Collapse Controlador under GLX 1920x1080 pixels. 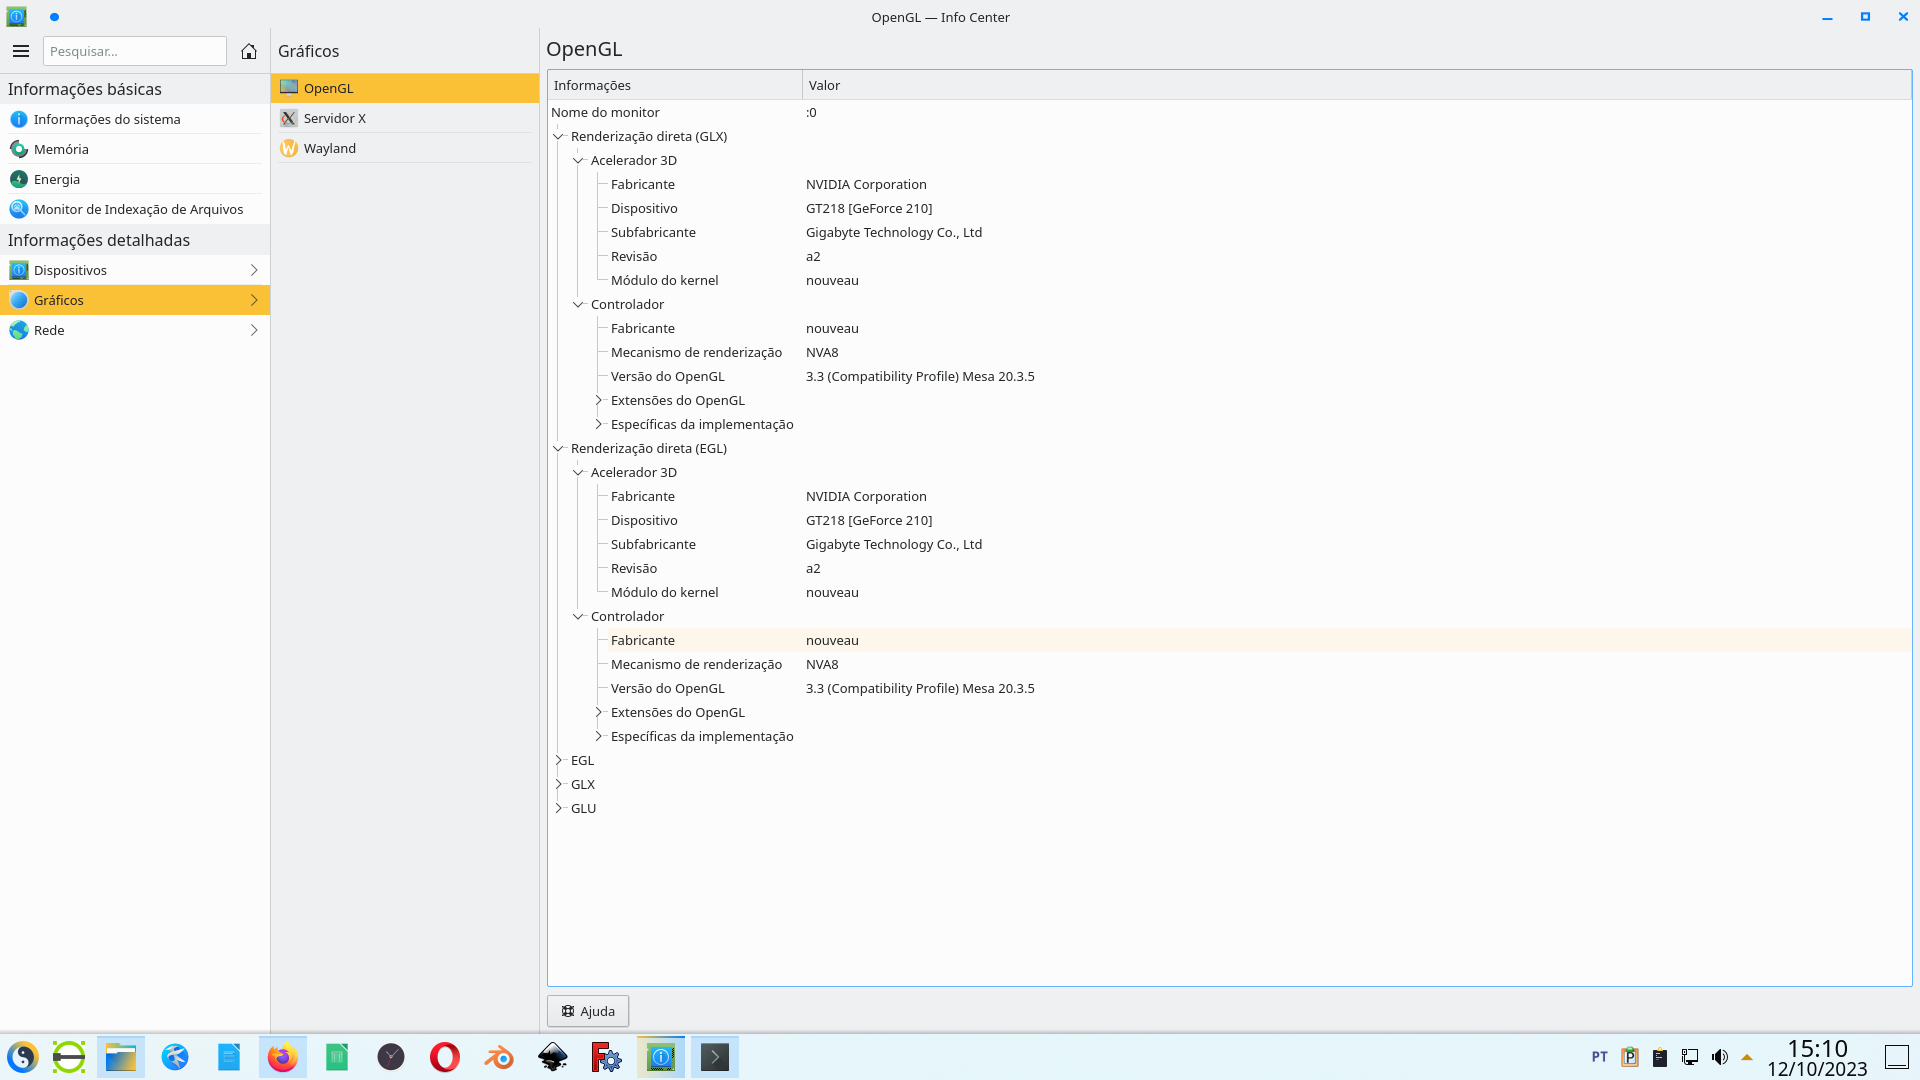point(578,304)
